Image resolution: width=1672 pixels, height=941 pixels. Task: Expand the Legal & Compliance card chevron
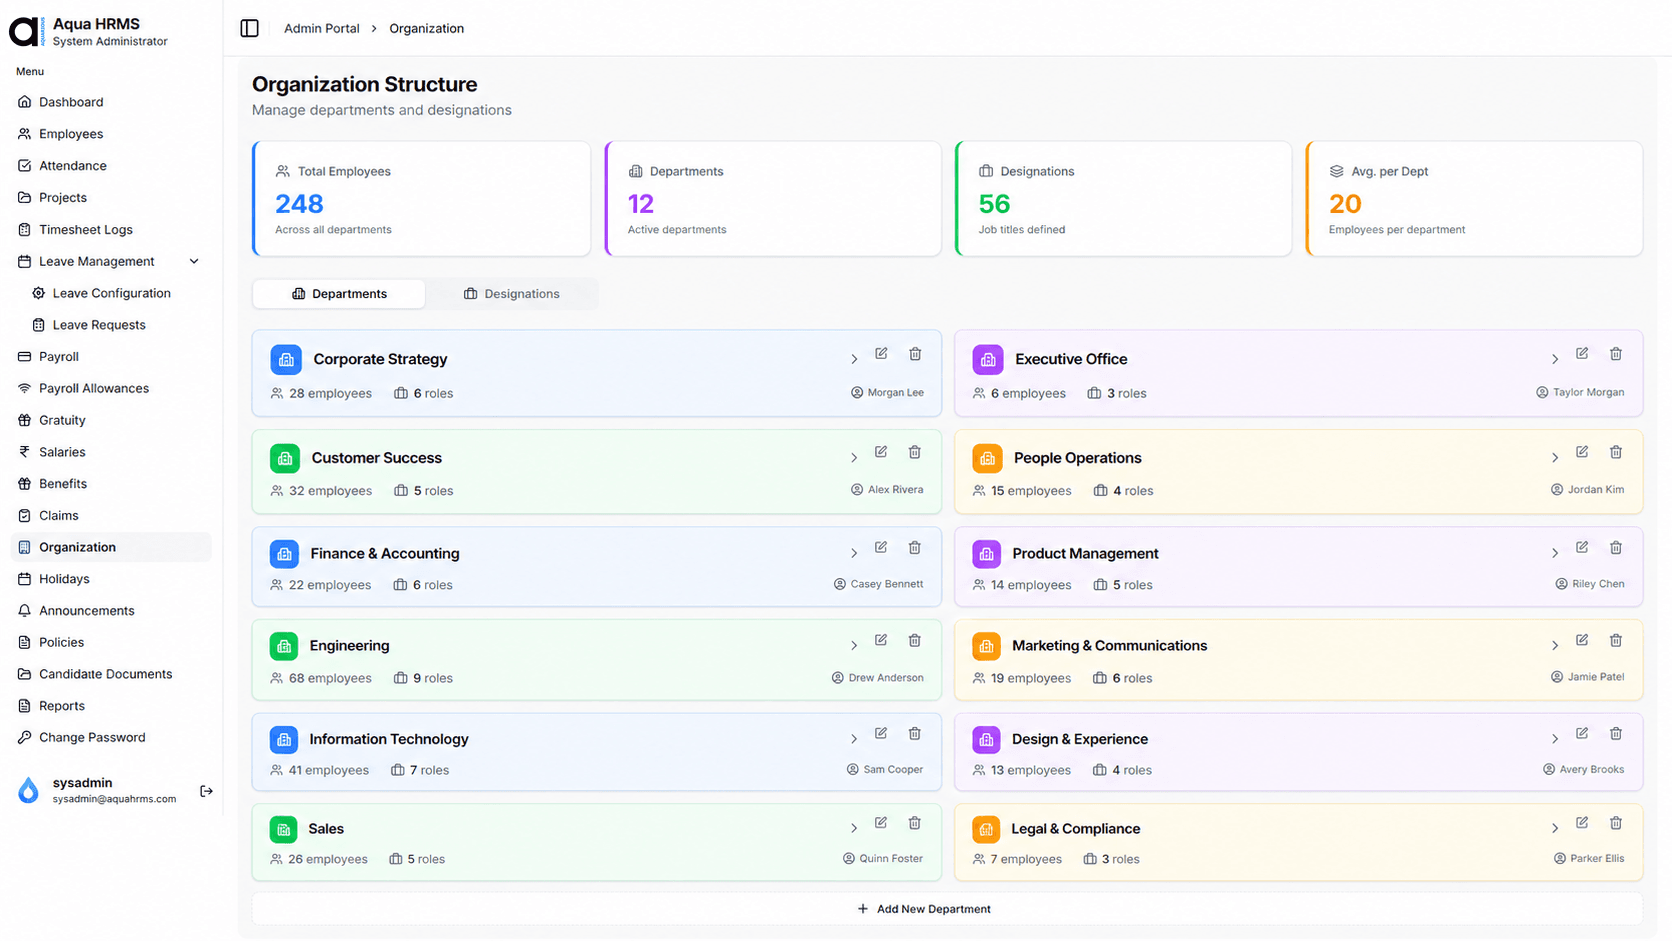1555,828
